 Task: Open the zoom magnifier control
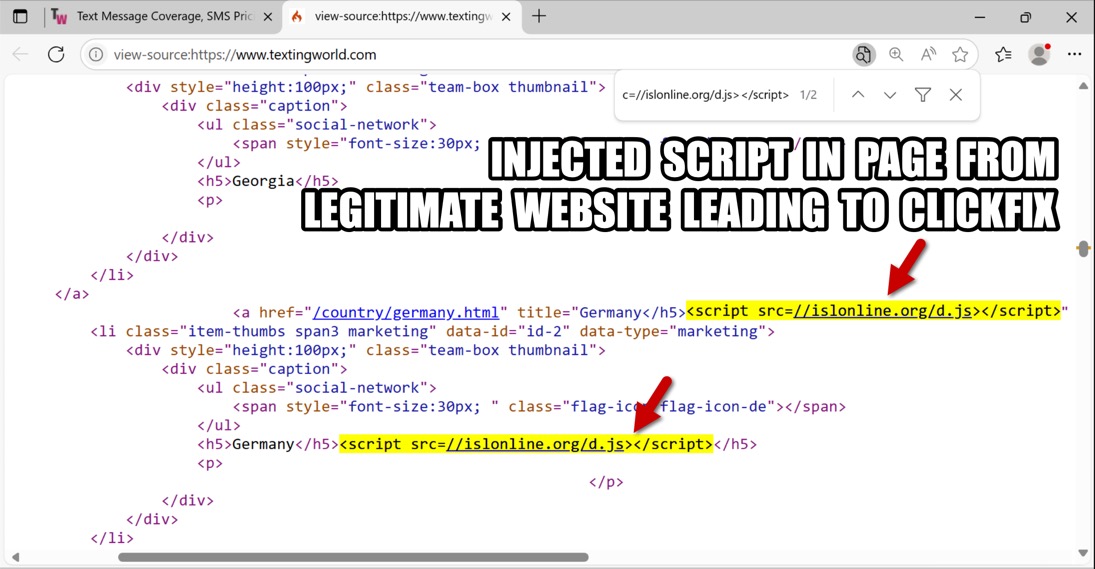click(x=896, y=54)
